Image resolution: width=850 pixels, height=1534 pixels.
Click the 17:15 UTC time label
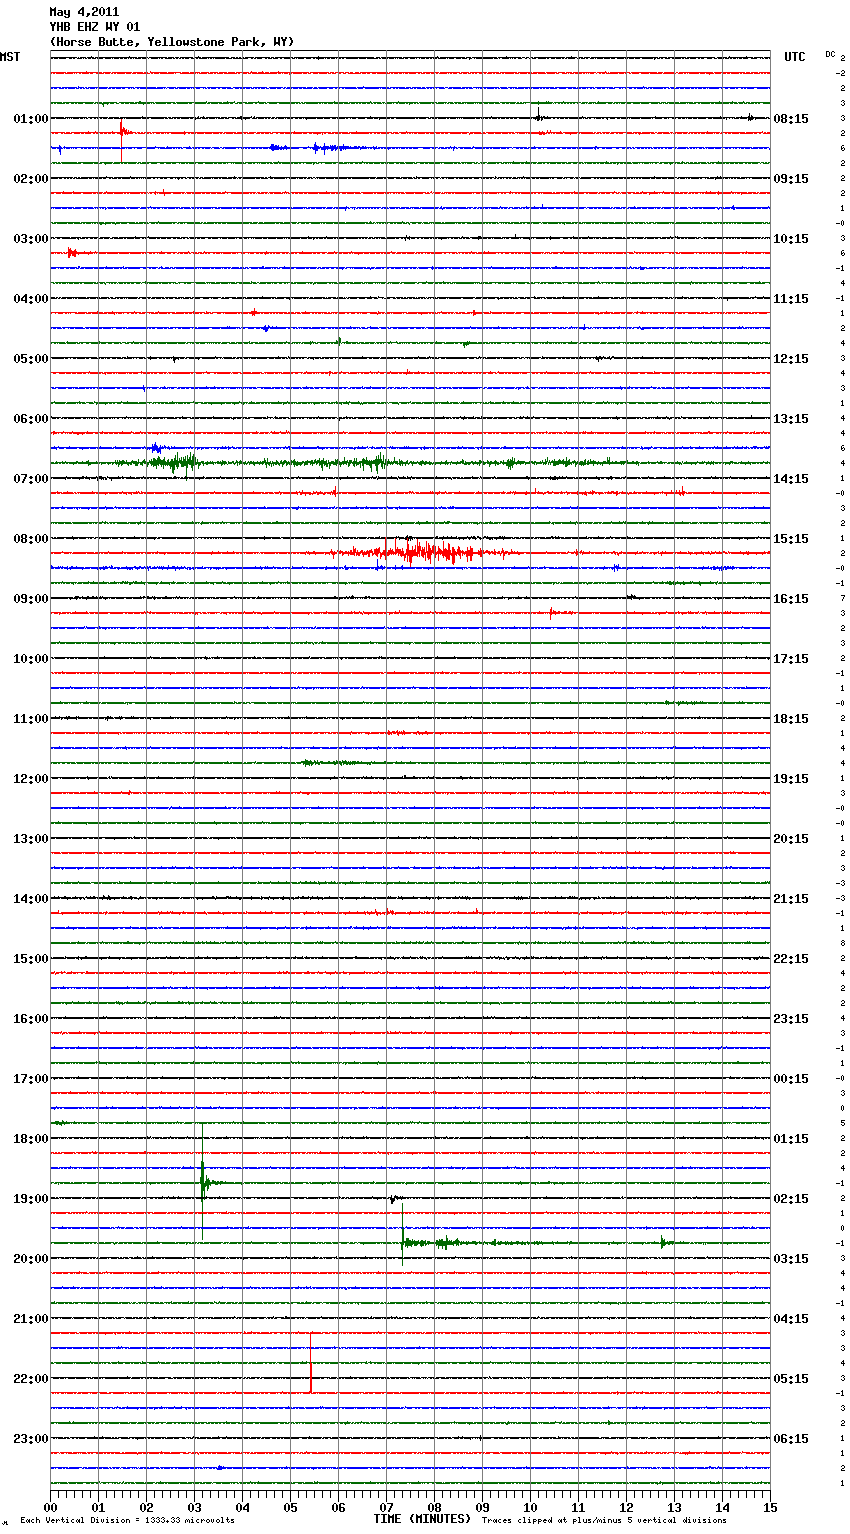click(791, 659)
